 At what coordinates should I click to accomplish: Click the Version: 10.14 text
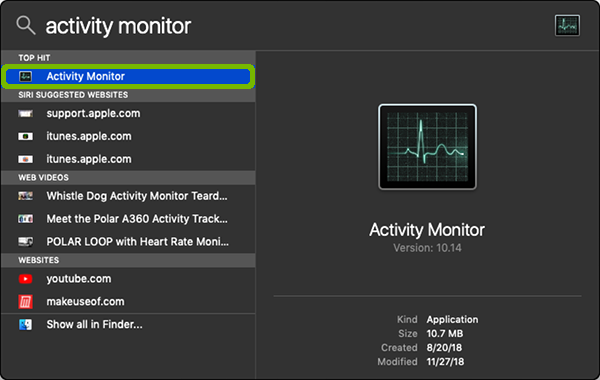click(427, 248)
